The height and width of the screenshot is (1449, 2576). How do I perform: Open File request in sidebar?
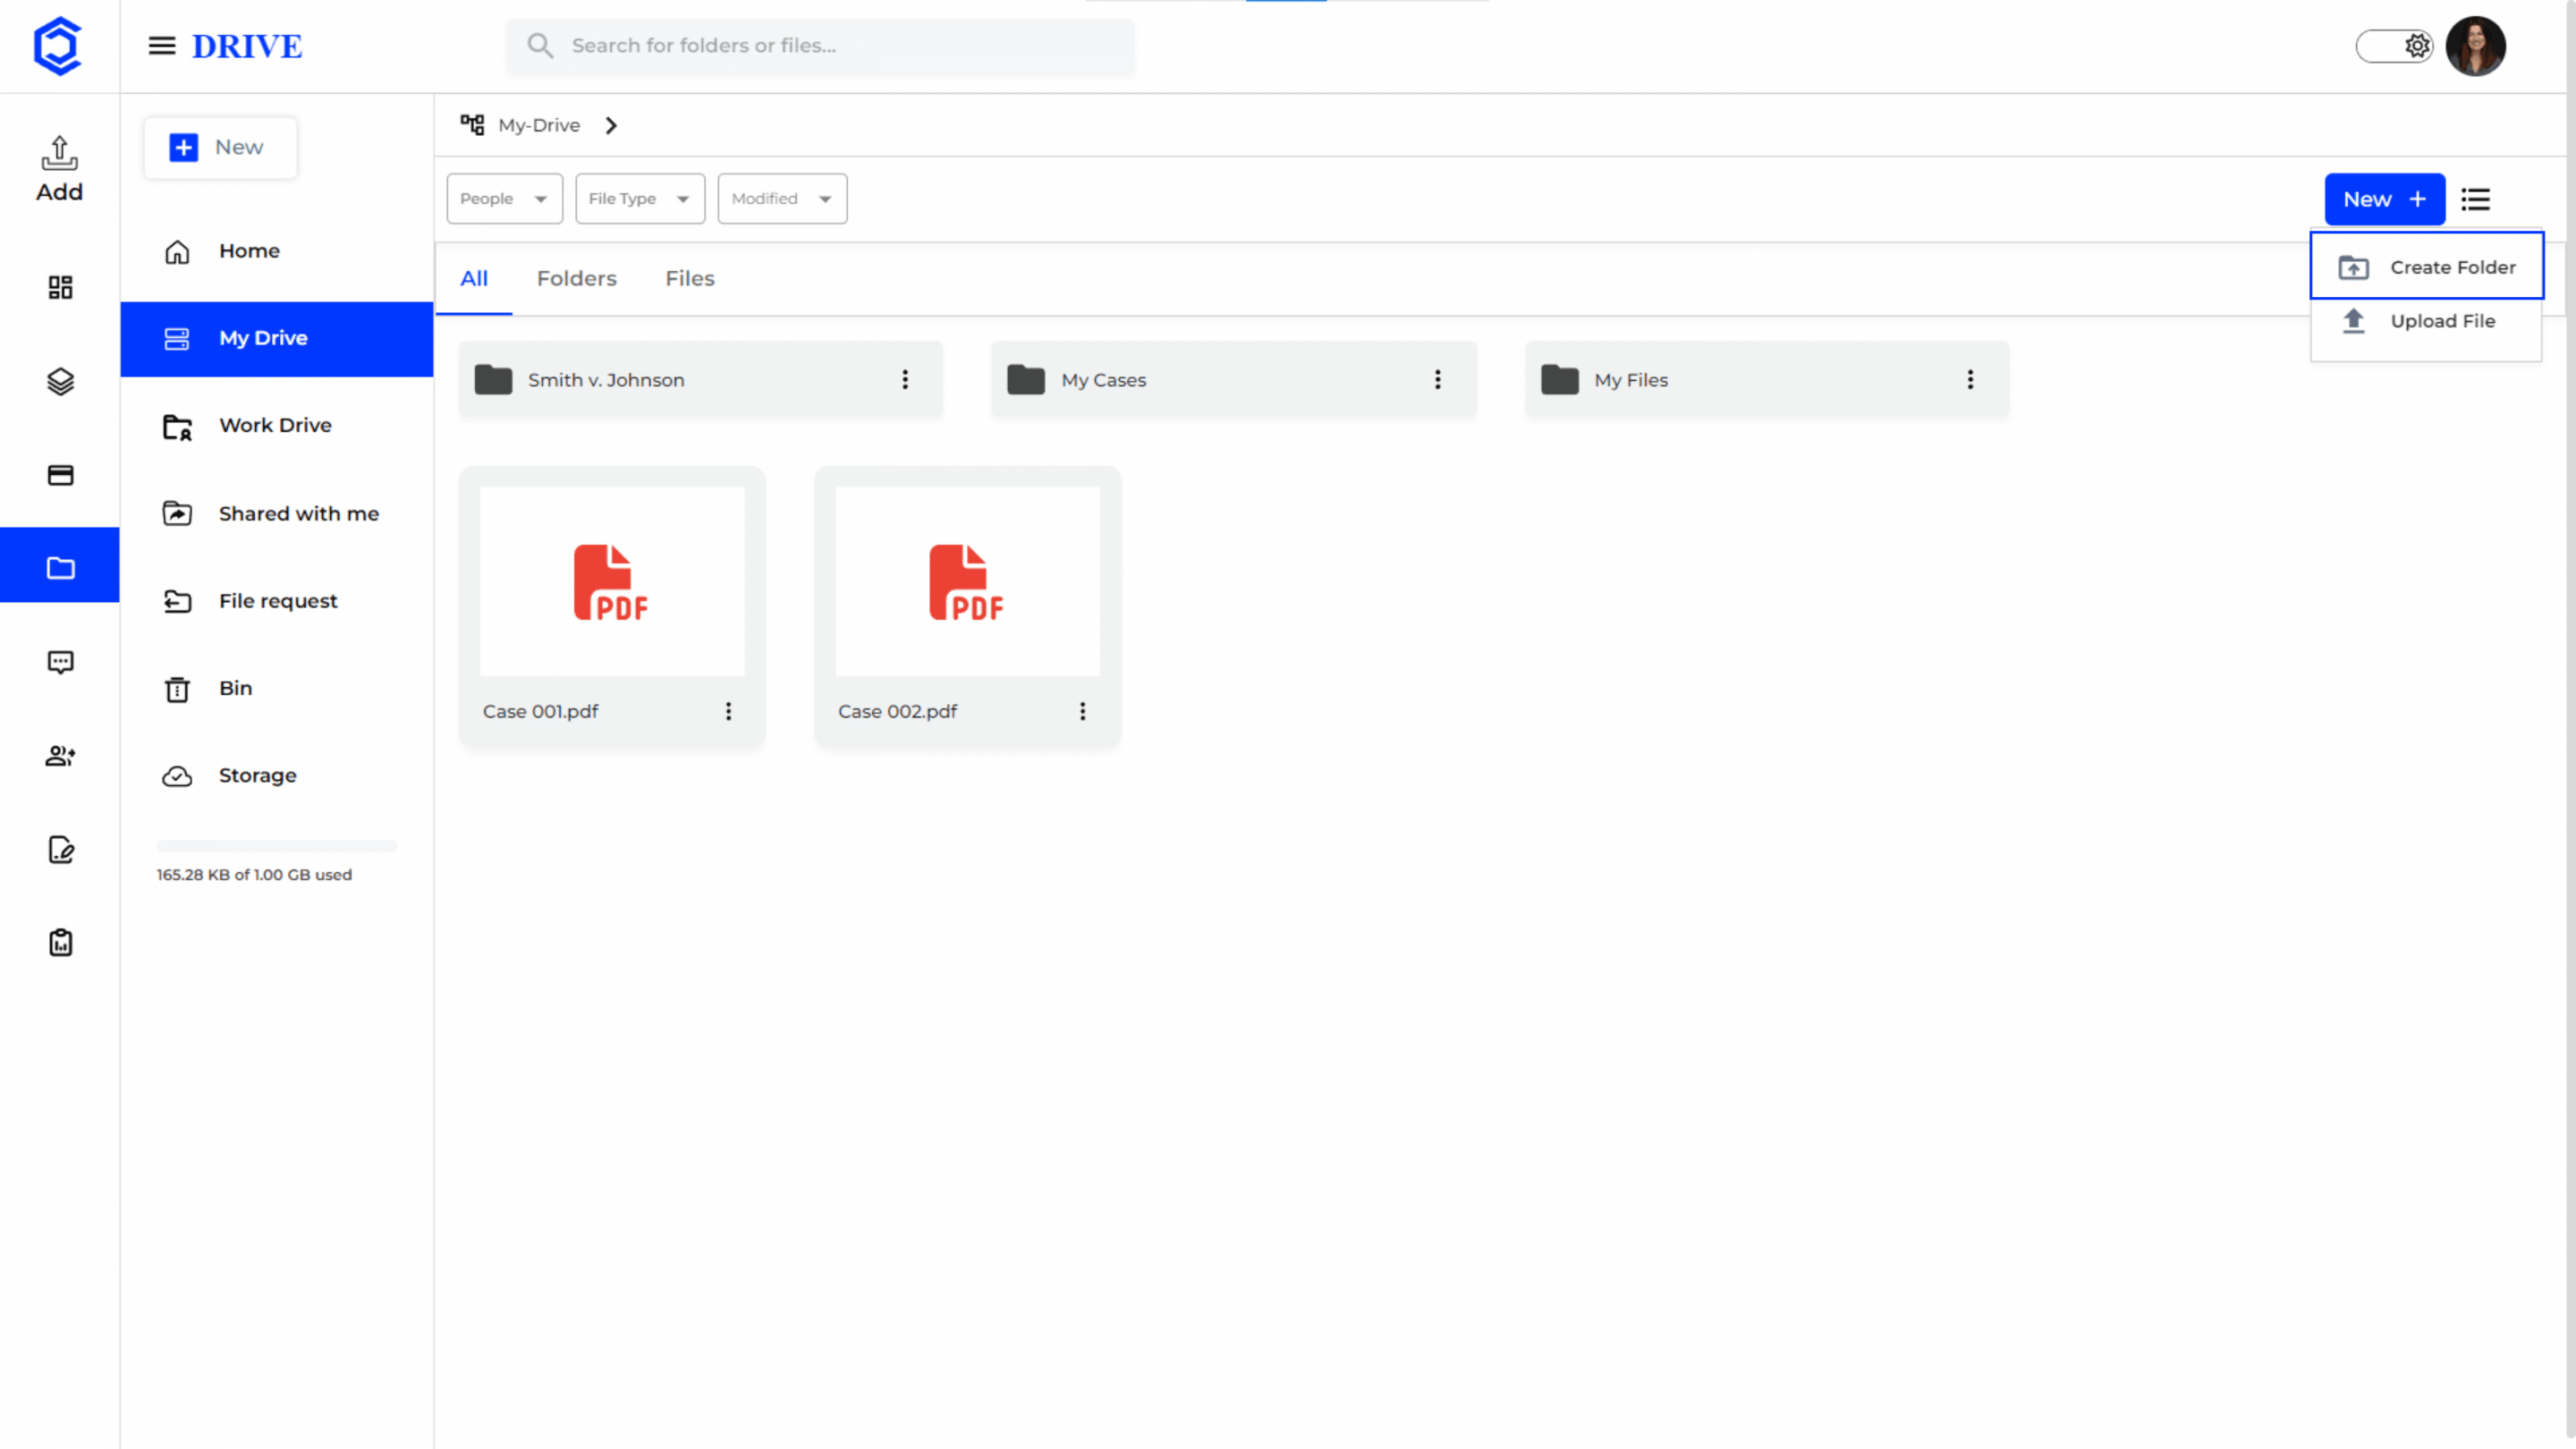[x=277, y=601]
